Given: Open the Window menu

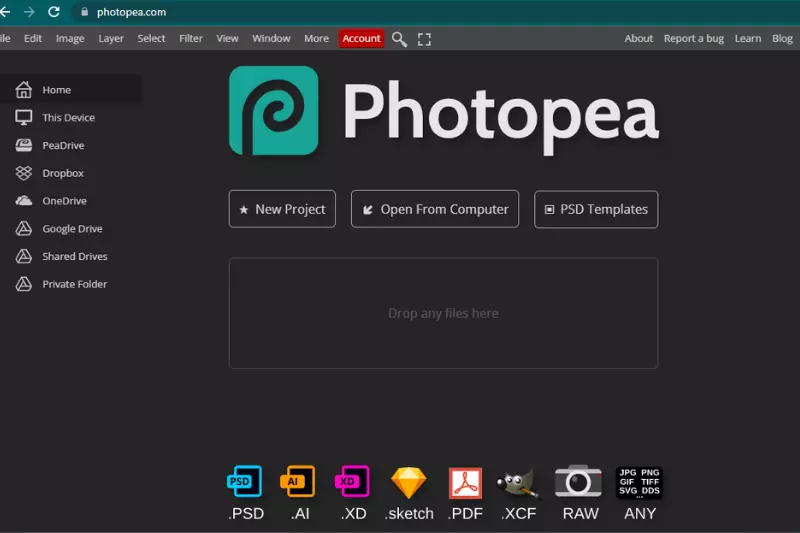Looking at the screenshot, I should point(271,38).
